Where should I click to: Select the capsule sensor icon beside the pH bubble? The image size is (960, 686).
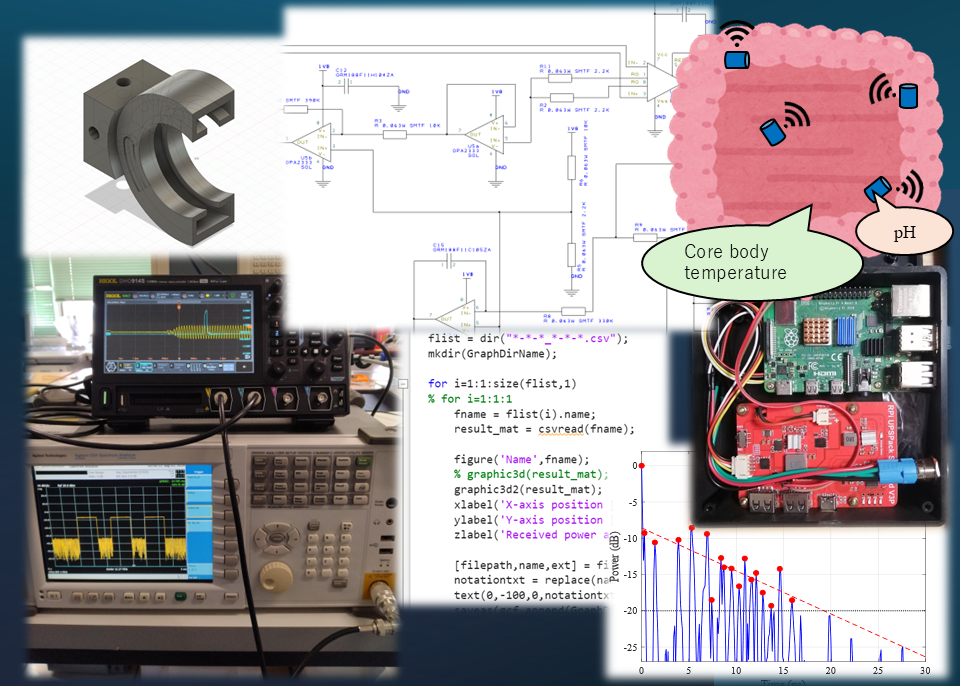(x=877, y=189)
